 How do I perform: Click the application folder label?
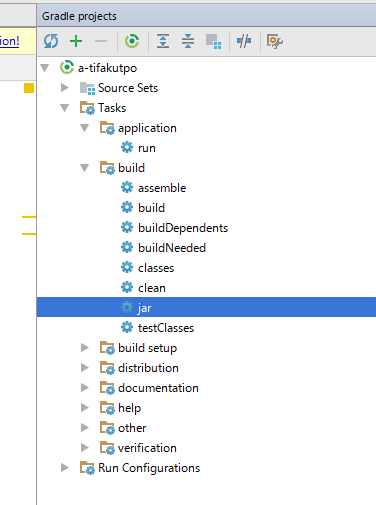coord(147,128)
